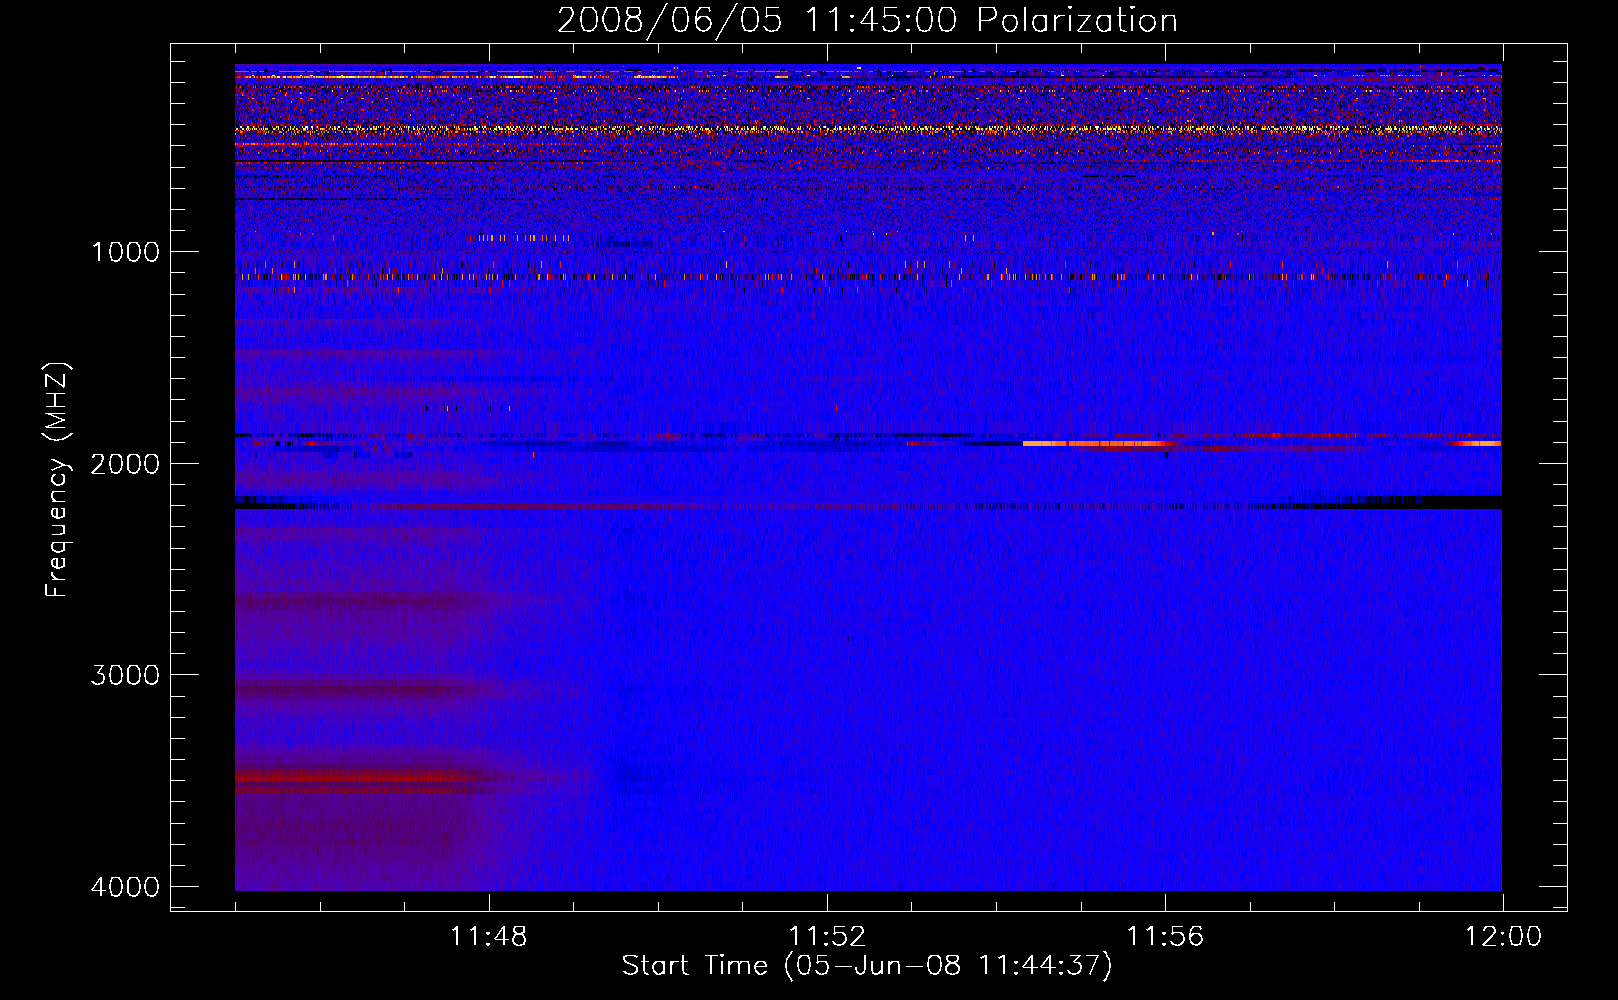Select the 'Frequency (MHZ)' y-axis label
This screenshot has height=1000, width=1618.
[57, 480]
